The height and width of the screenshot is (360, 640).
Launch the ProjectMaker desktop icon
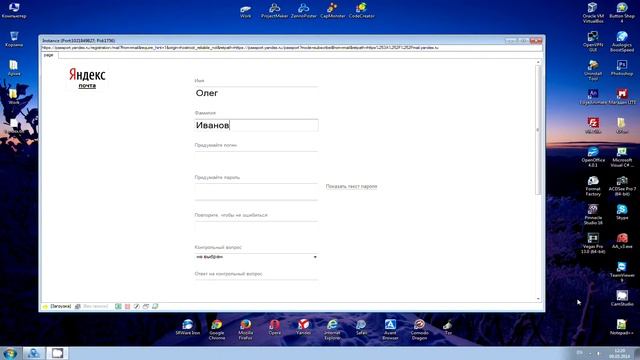pyautogui.click(x=274, y=11)
